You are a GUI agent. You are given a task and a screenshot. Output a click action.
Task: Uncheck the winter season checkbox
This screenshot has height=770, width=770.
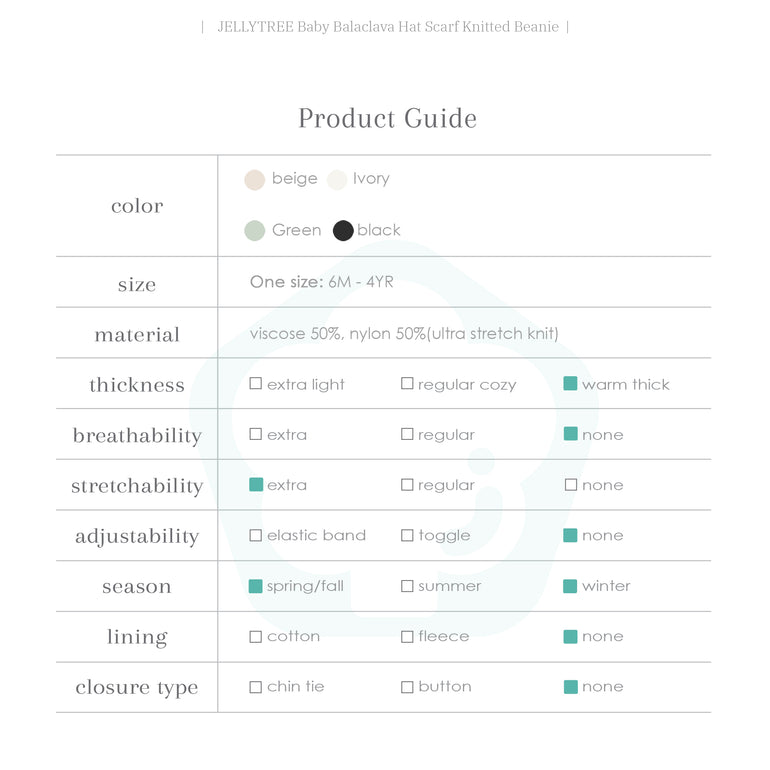tap(570, 586)
